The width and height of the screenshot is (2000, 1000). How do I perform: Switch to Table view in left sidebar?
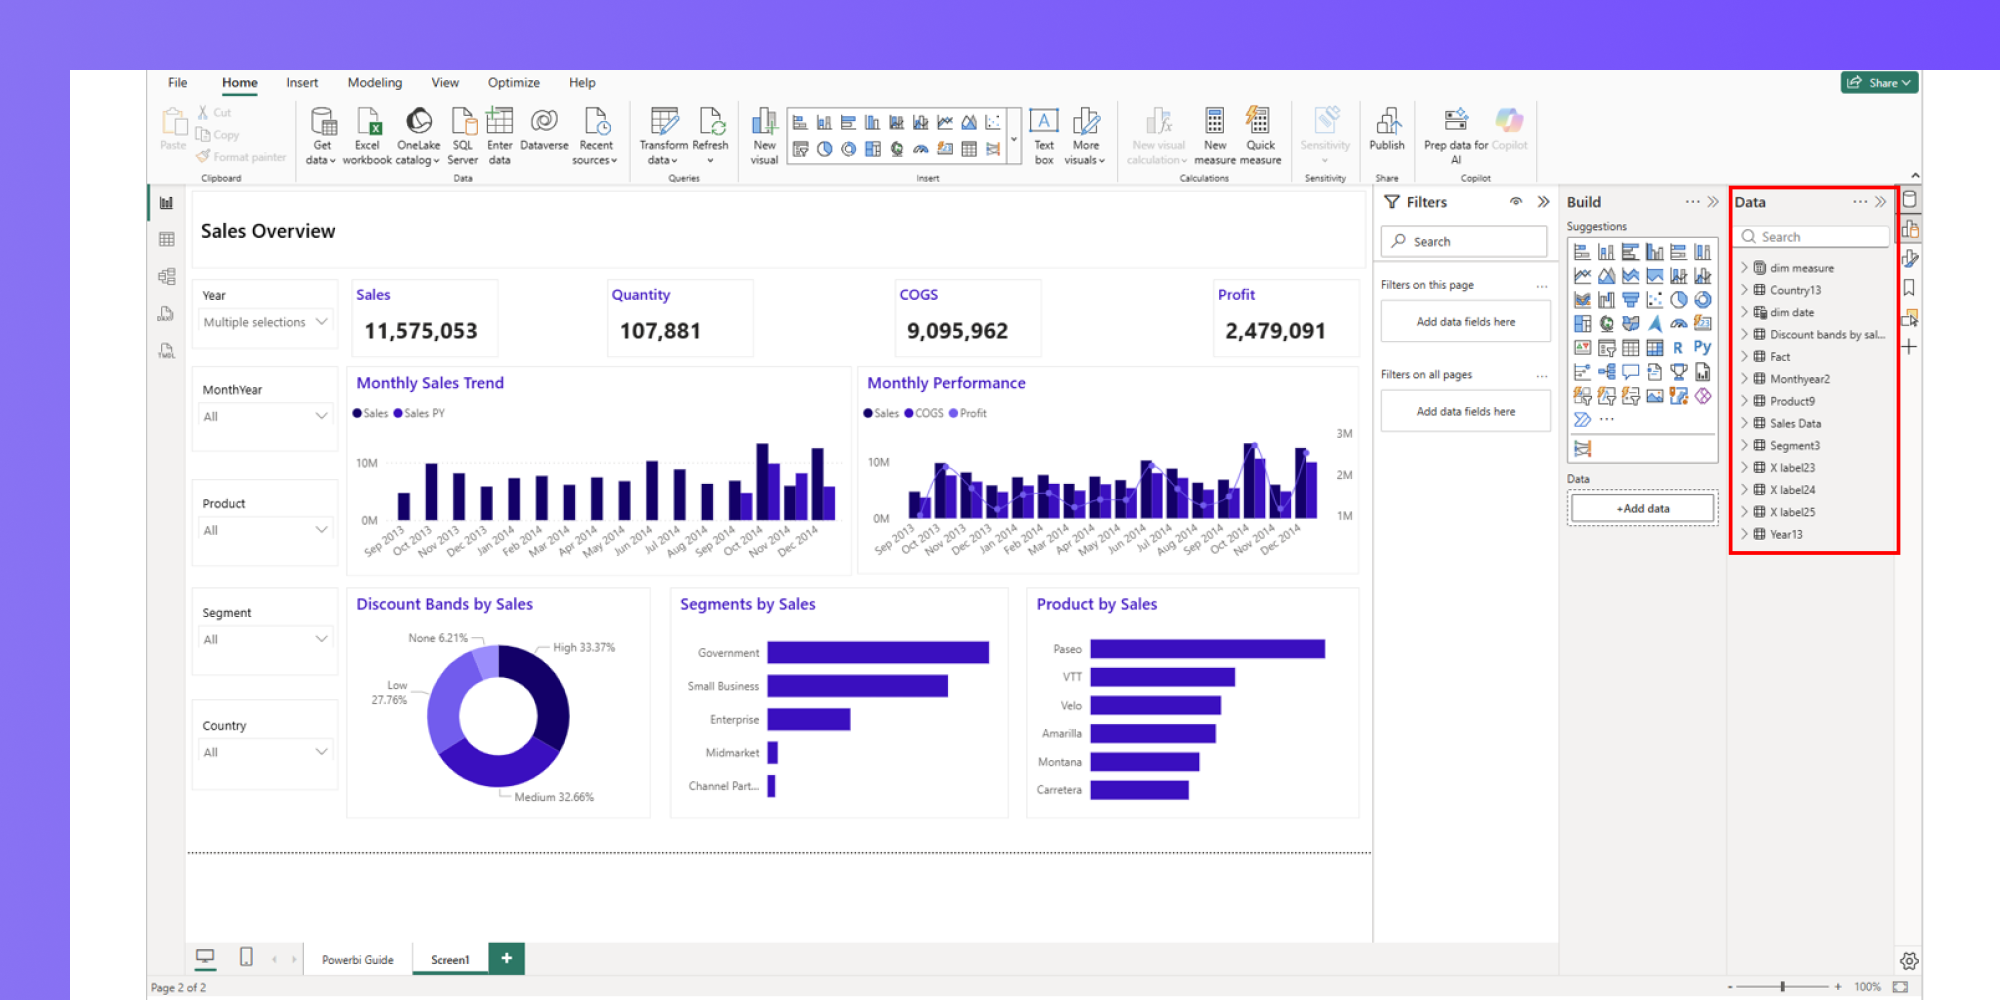point(166,239)
